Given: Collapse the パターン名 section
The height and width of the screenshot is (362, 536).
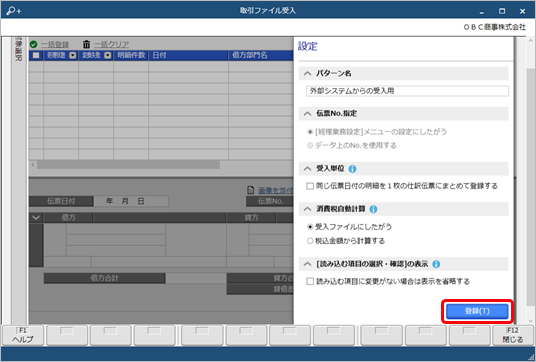Looking at the screenshot, I should tap(307, 73).
